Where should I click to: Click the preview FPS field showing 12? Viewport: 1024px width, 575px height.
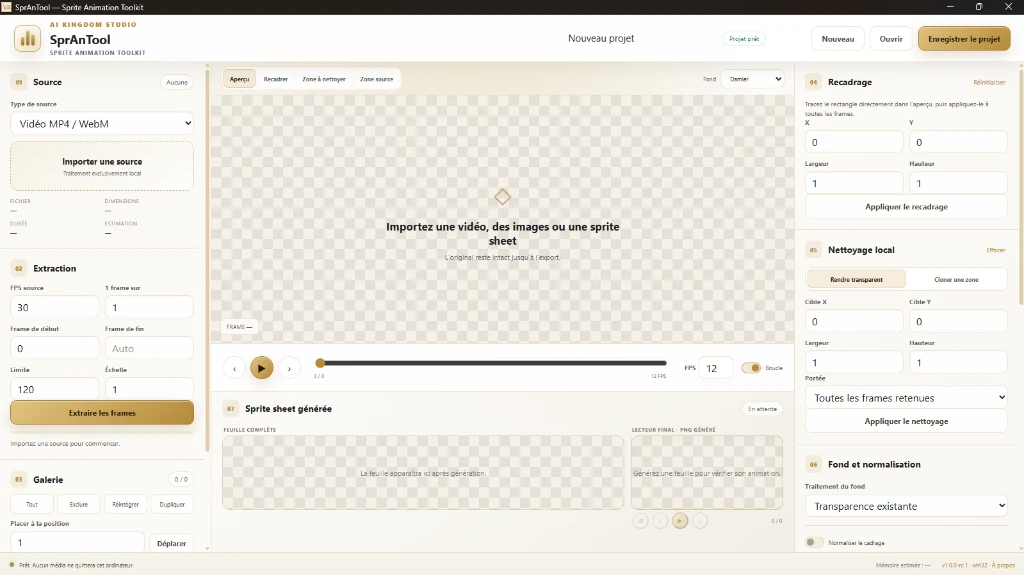click(716, 369)
